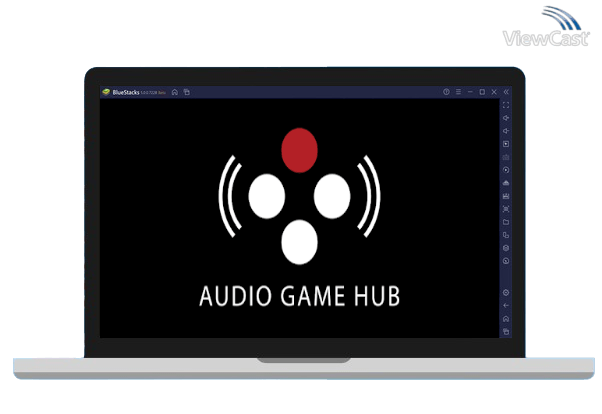This screenshot has height=414, width=602.
Task: Minimize the BlueStacks window
Action: (x=470, y=92)
